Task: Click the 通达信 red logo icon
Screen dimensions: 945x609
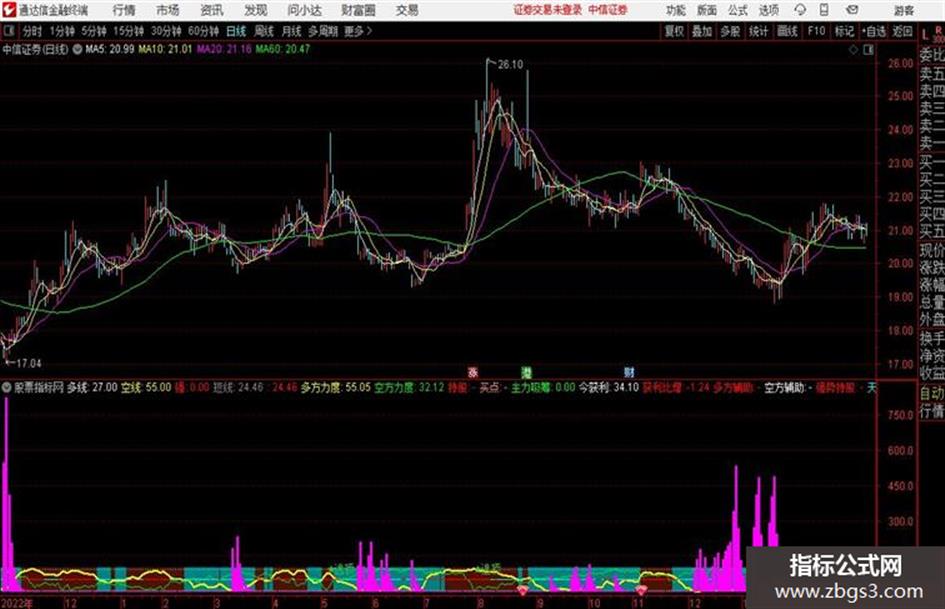Action: coord(9,10)
